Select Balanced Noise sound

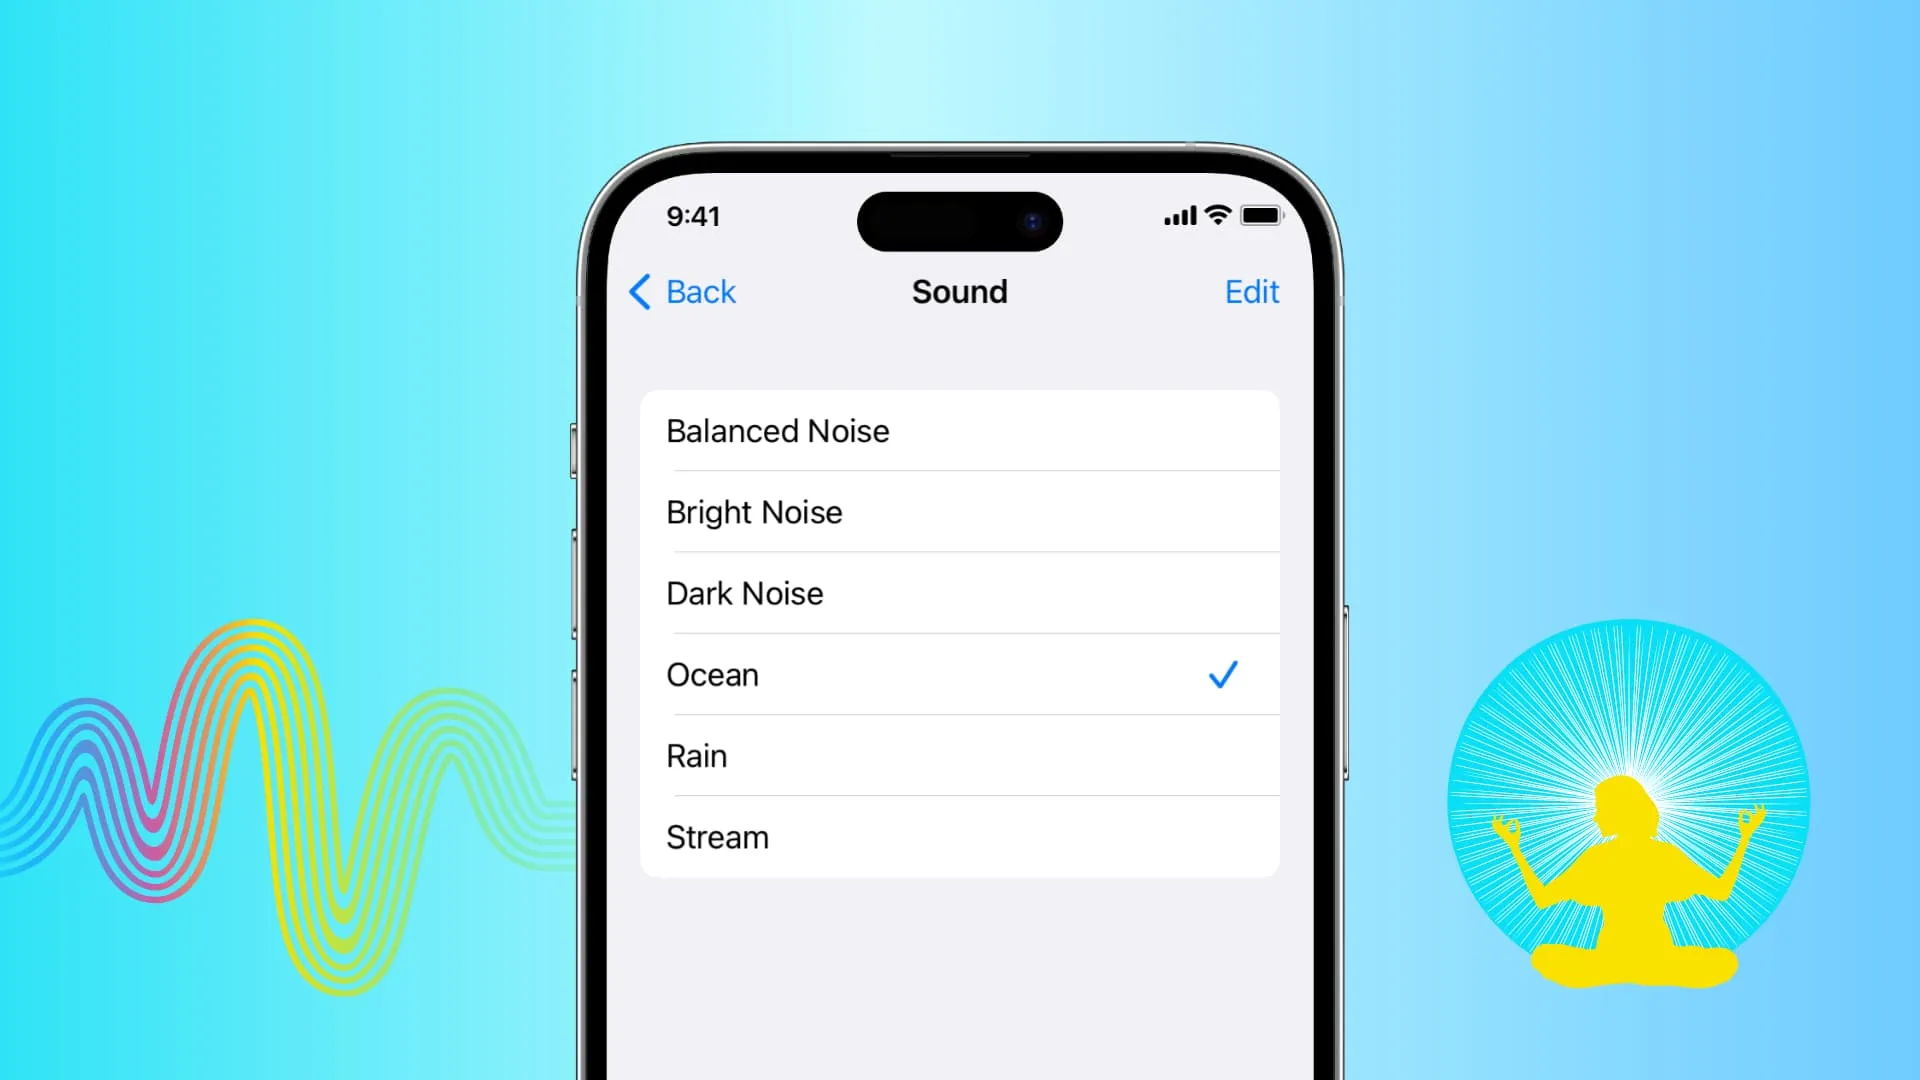coord(960,430)
